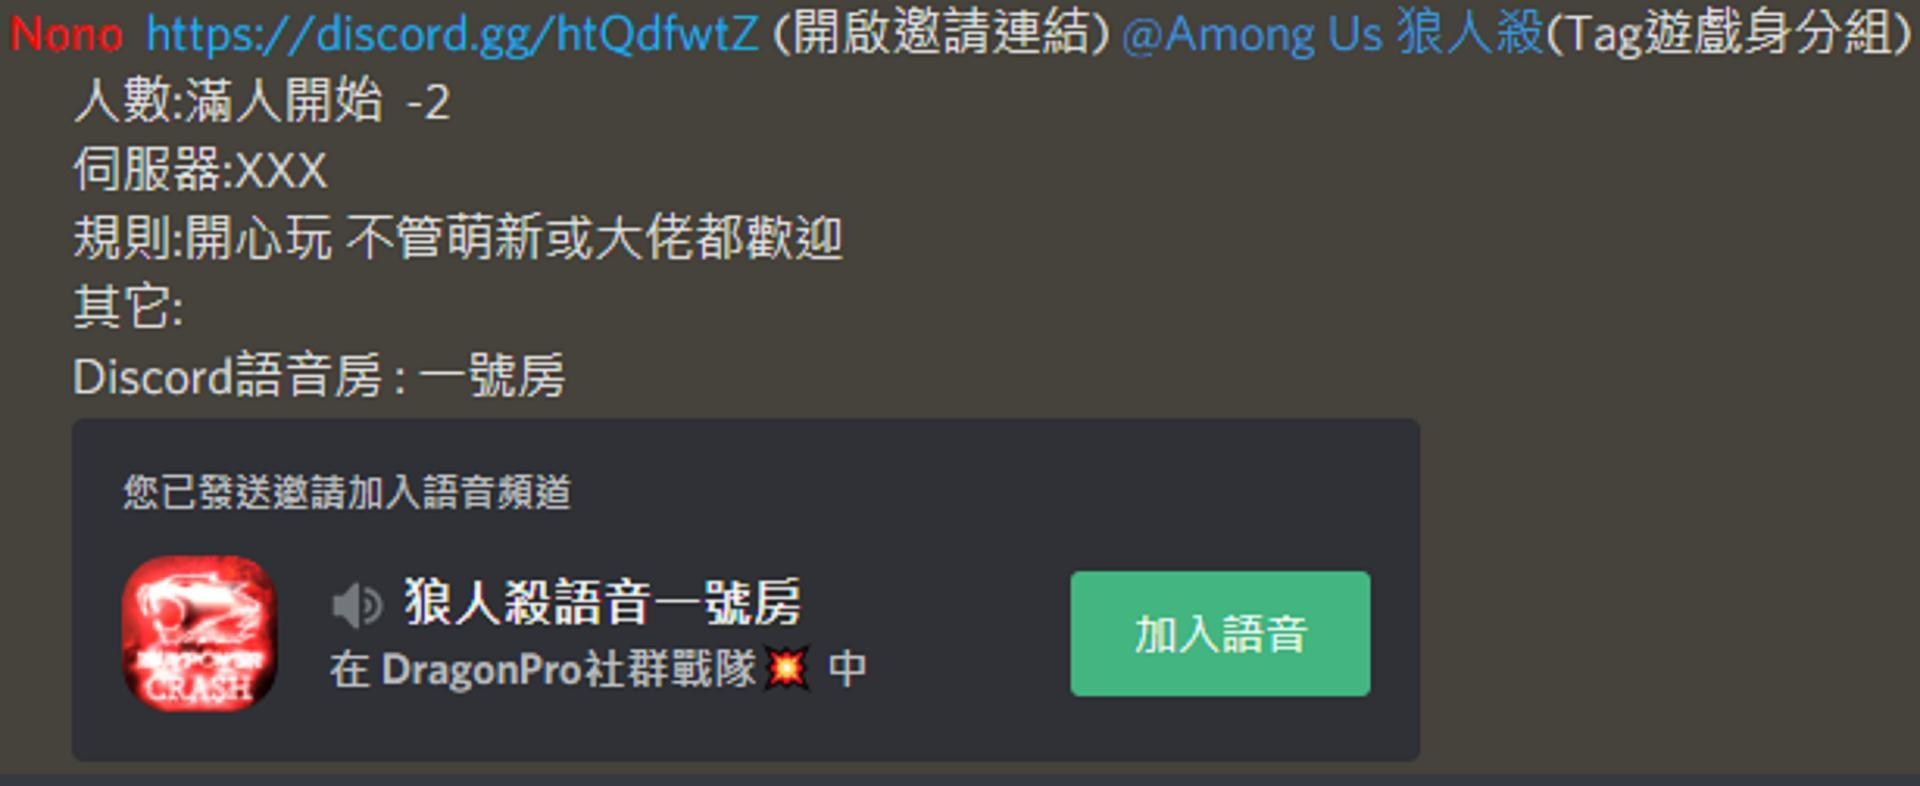
Task: Click the speaker icon beside 狼人殺語音一號房
Action: pyautogui.click(x=357, y=604)
